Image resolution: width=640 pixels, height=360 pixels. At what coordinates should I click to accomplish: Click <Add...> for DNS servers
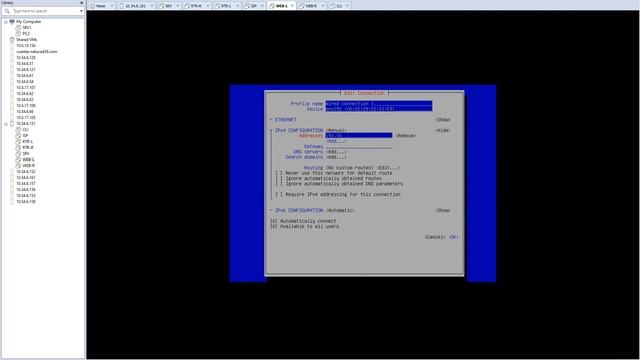tap(336, 151)
